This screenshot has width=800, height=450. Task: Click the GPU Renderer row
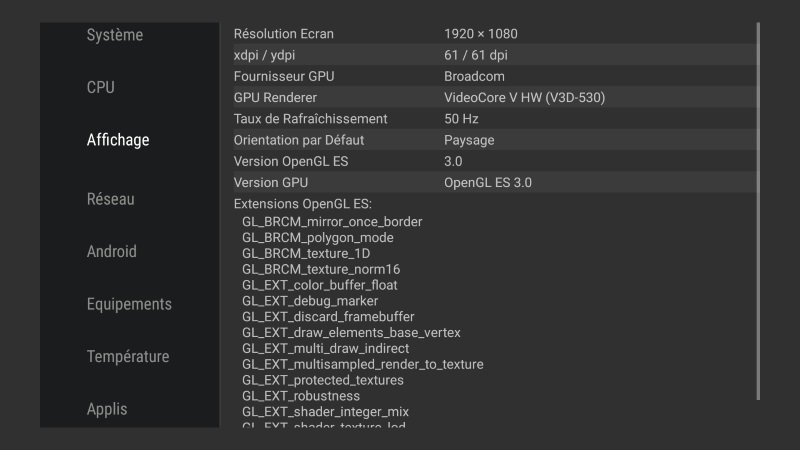490,98
